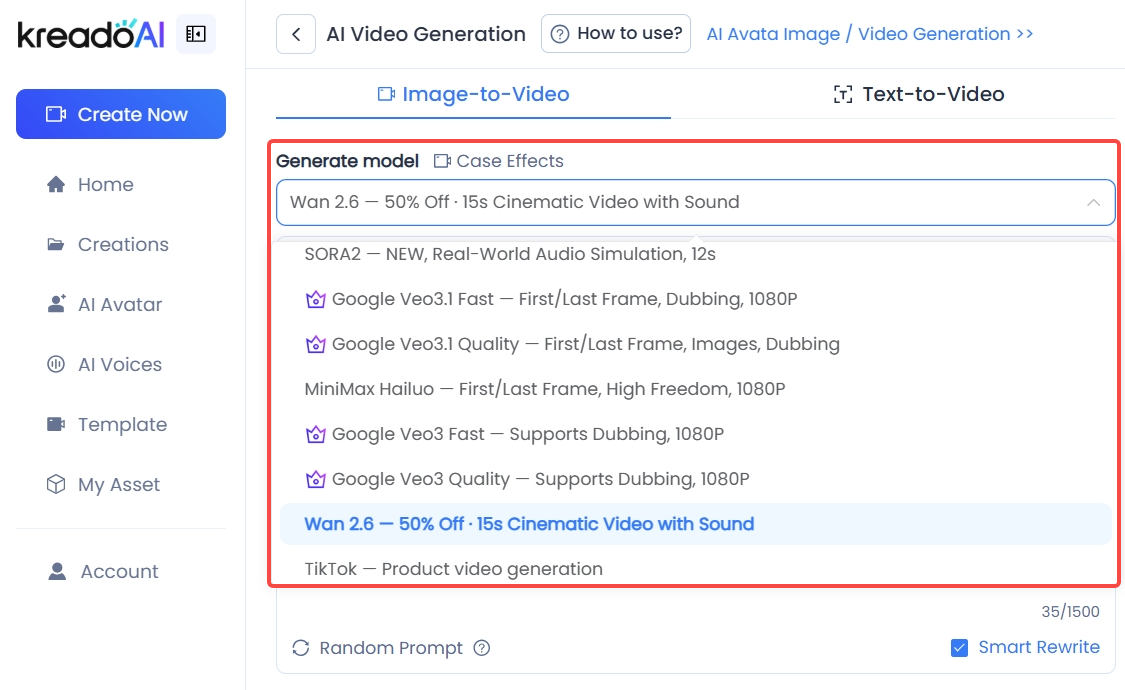Screen dimensions: 1125x690
Task: Open the How to use? guide
Action: pos(617,34)
